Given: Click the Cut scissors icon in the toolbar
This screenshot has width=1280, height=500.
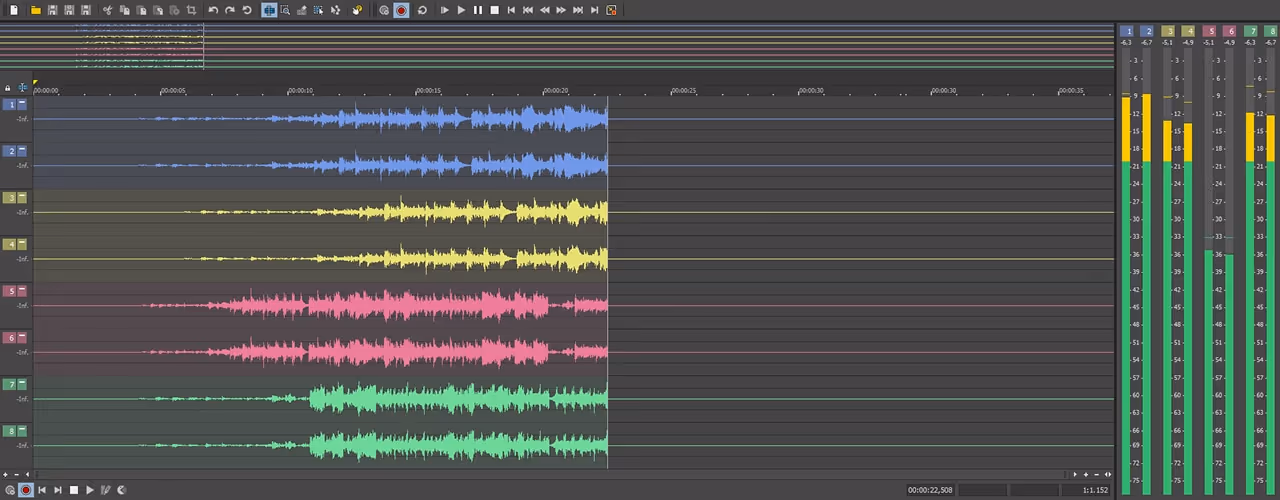Looking at the screenshot, I should pyautogui.click(x=107, y=10).
